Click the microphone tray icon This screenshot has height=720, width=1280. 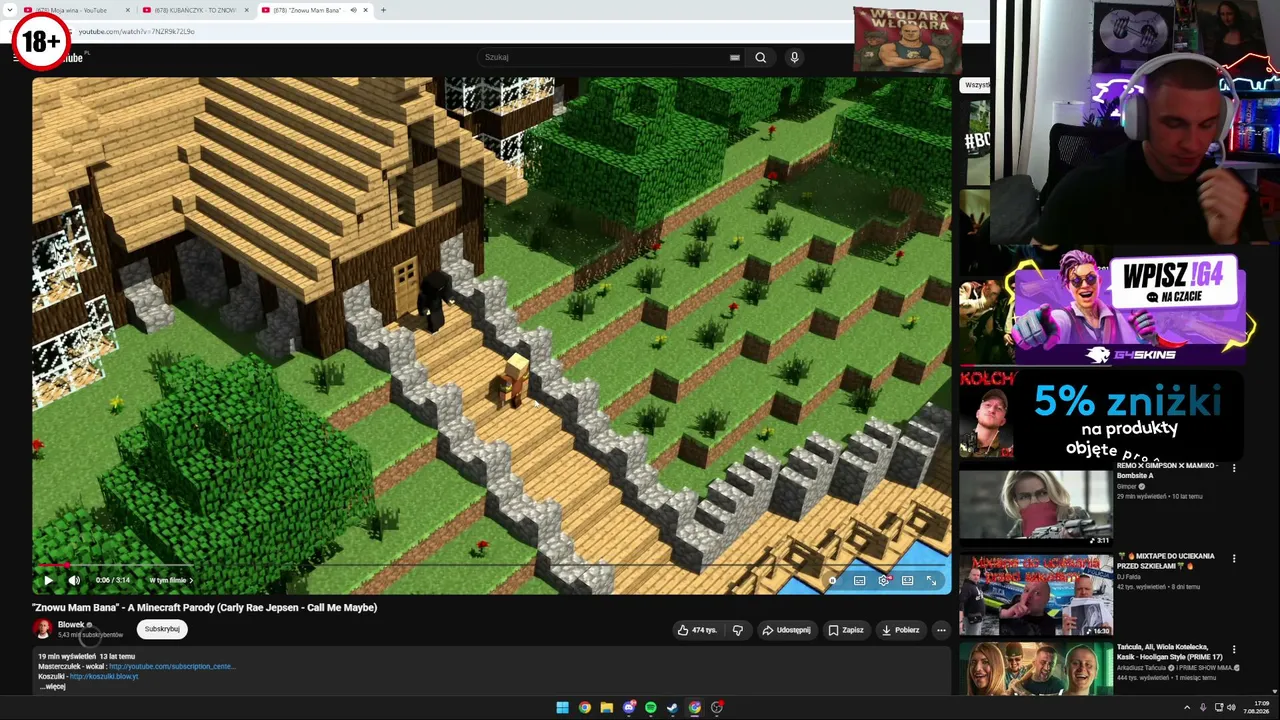point(1203,708)
